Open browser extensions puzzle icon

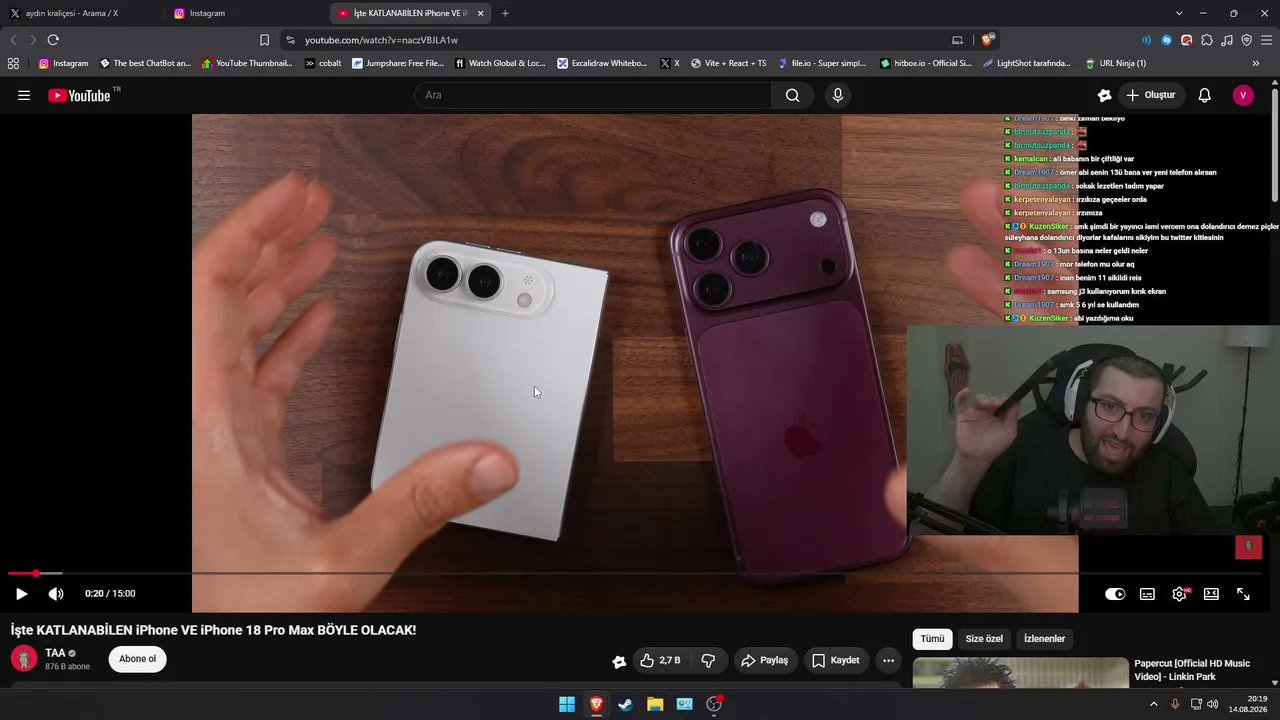coord(1206,40)
